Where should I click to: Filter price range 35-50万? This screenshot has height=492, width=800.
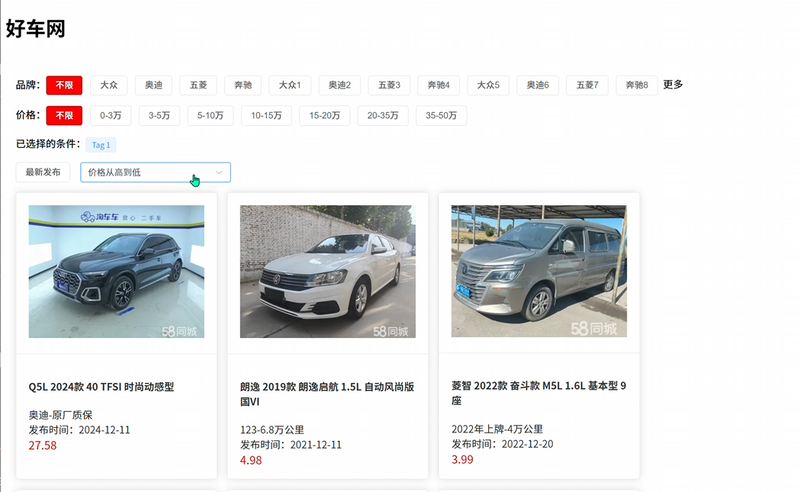tap(441, 116)
